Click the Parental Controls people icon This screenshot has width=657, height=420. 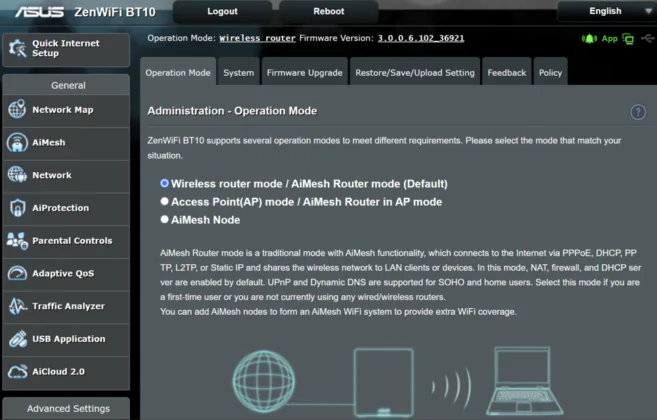pyautogui.click(x=17, y=241)
